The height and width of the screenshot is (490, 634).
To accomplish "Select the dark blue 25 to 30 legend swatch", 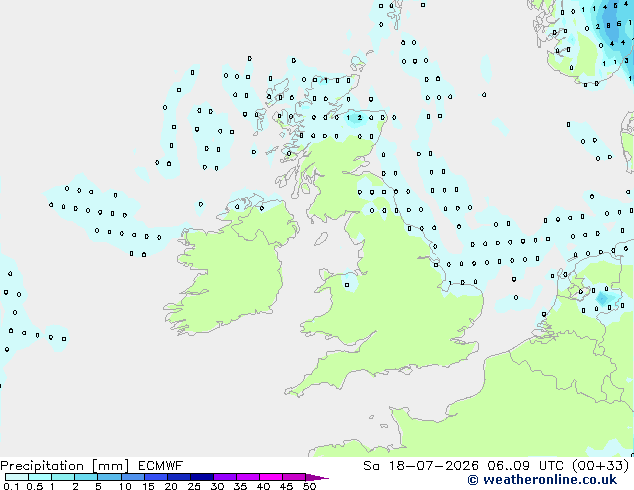I will click(202, 477).
